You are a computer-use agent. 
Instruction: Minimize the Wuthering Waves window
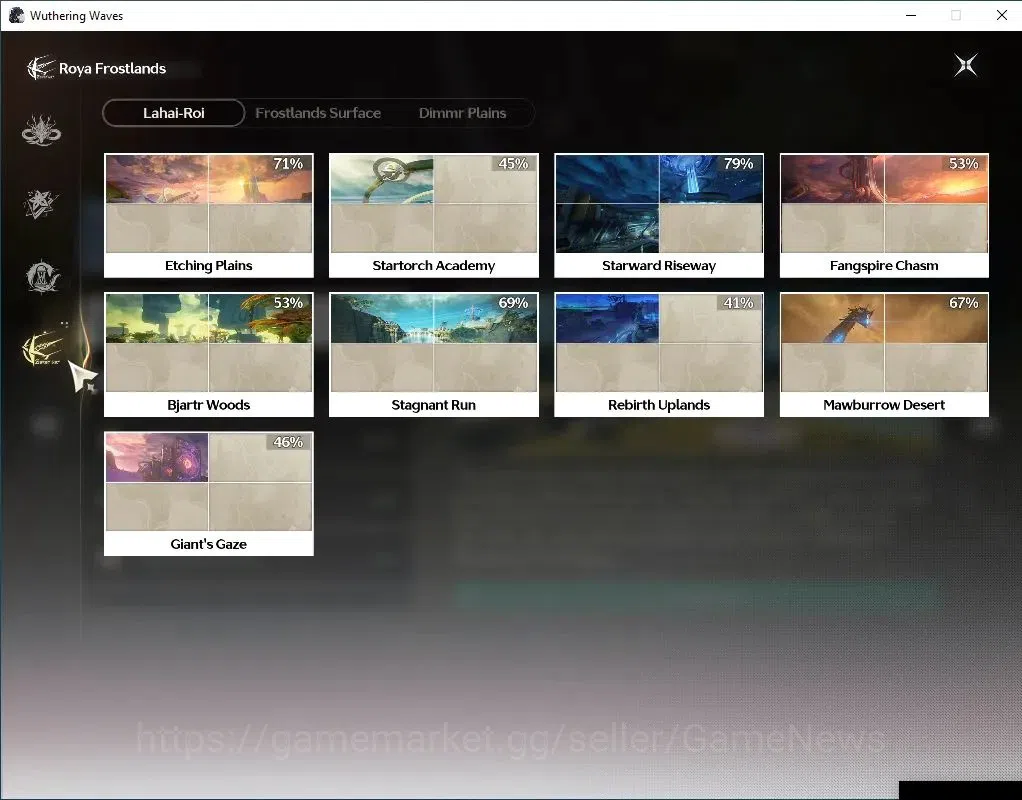911,15
